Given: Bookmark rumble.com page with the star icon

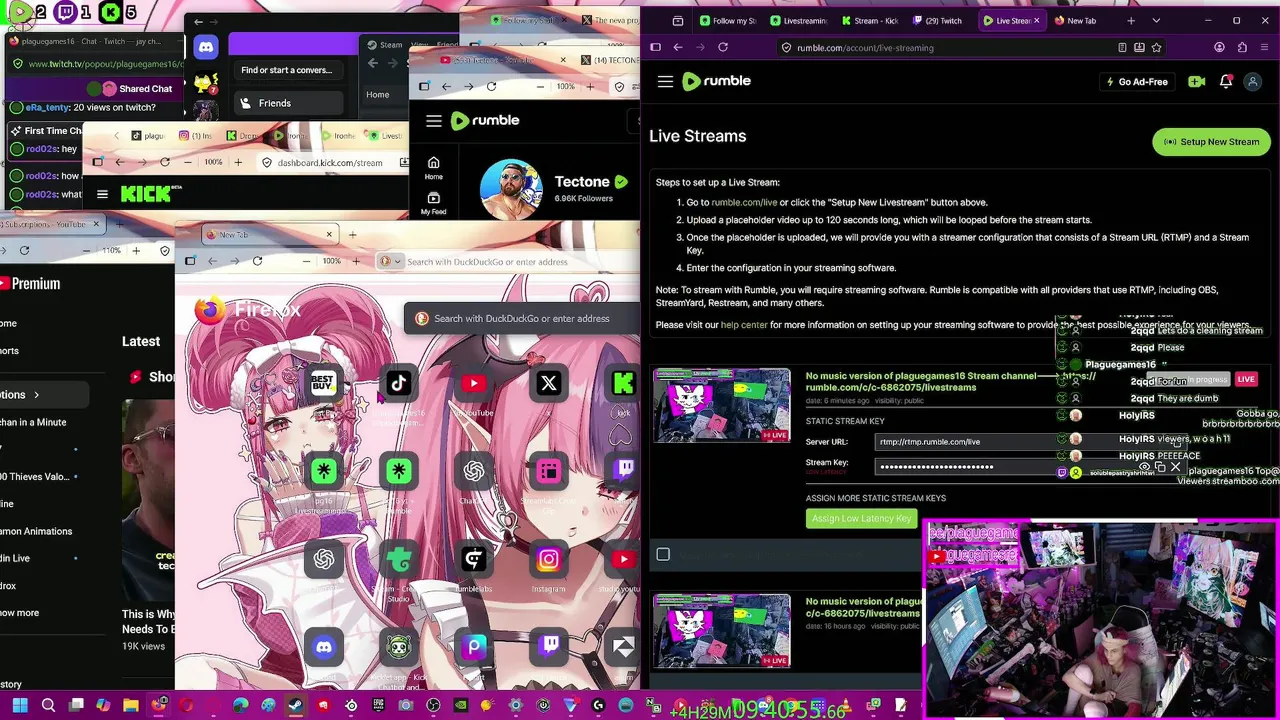Looking at the screenshot, I should [x=1156, y=47].
